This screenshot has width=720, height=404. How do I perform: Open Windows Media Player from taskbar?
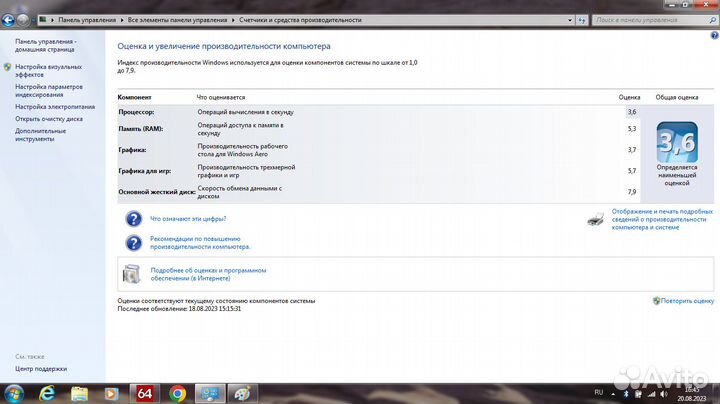tap(111, 393)
